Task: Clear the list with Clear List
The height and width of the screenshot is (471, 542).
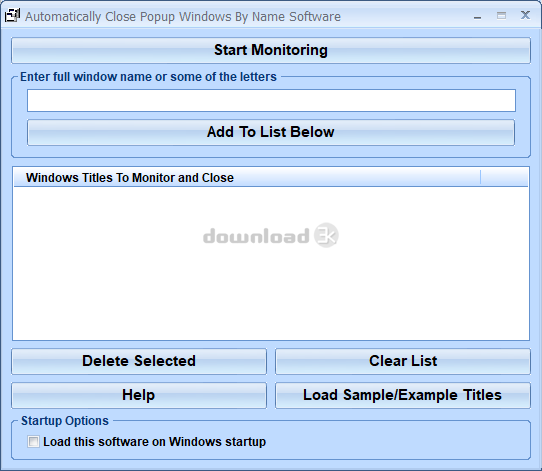Action: (403, 361)
